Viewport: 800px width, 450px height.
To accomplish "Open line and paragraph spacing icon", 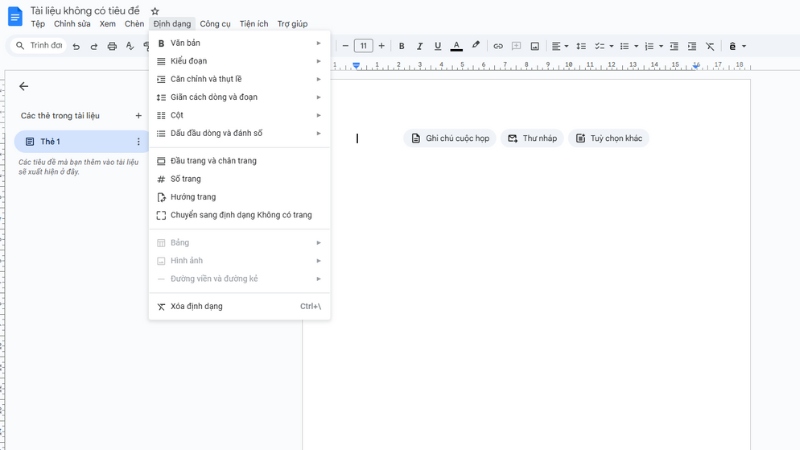I will pyautogui.click(x=581, y=46).
